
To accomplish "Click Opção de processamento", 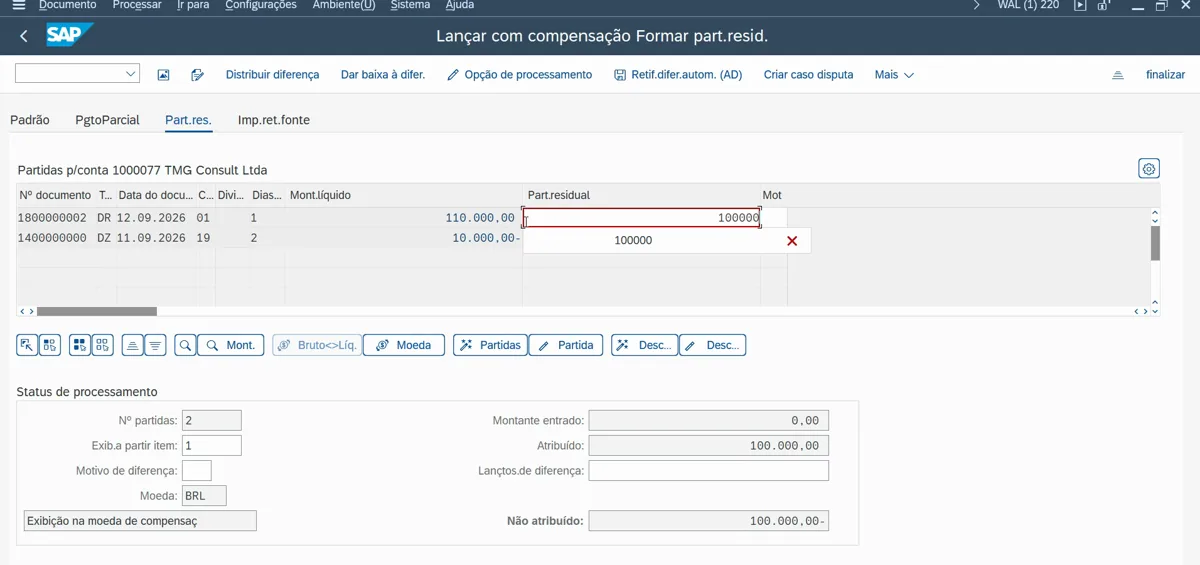I will coord(519,75).
